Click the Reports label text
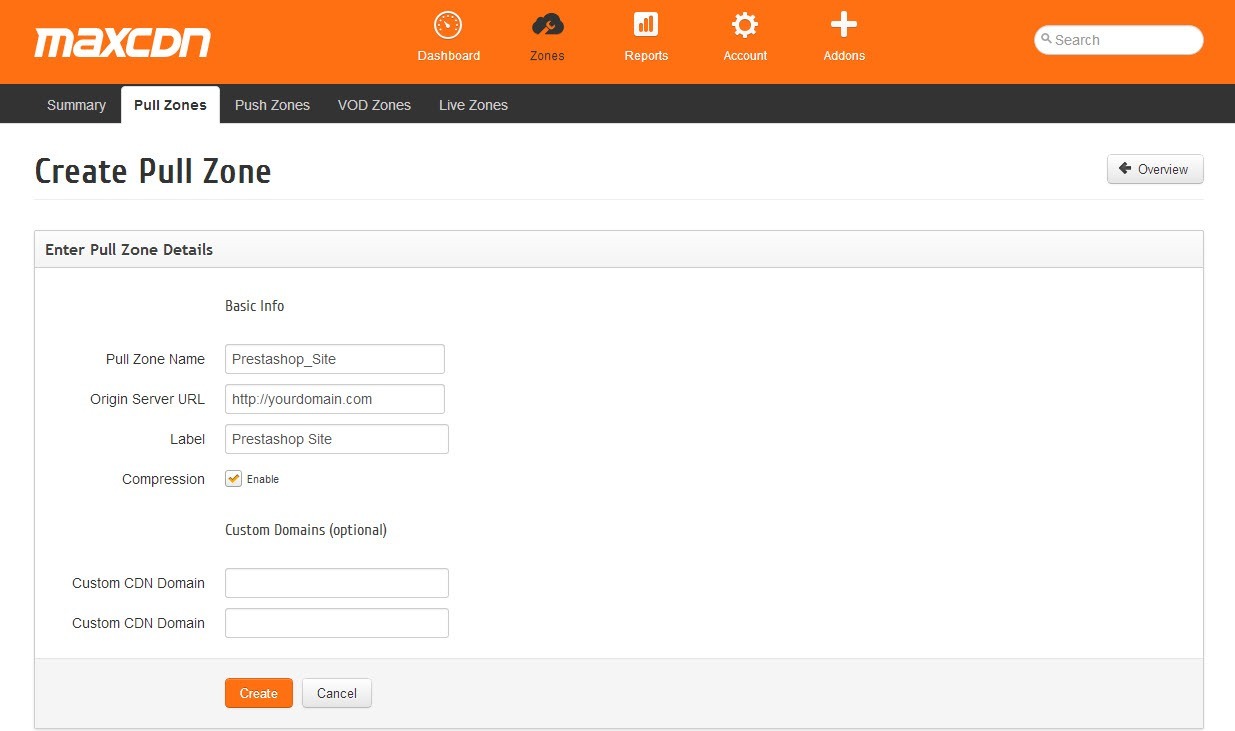 click(646, 56)
